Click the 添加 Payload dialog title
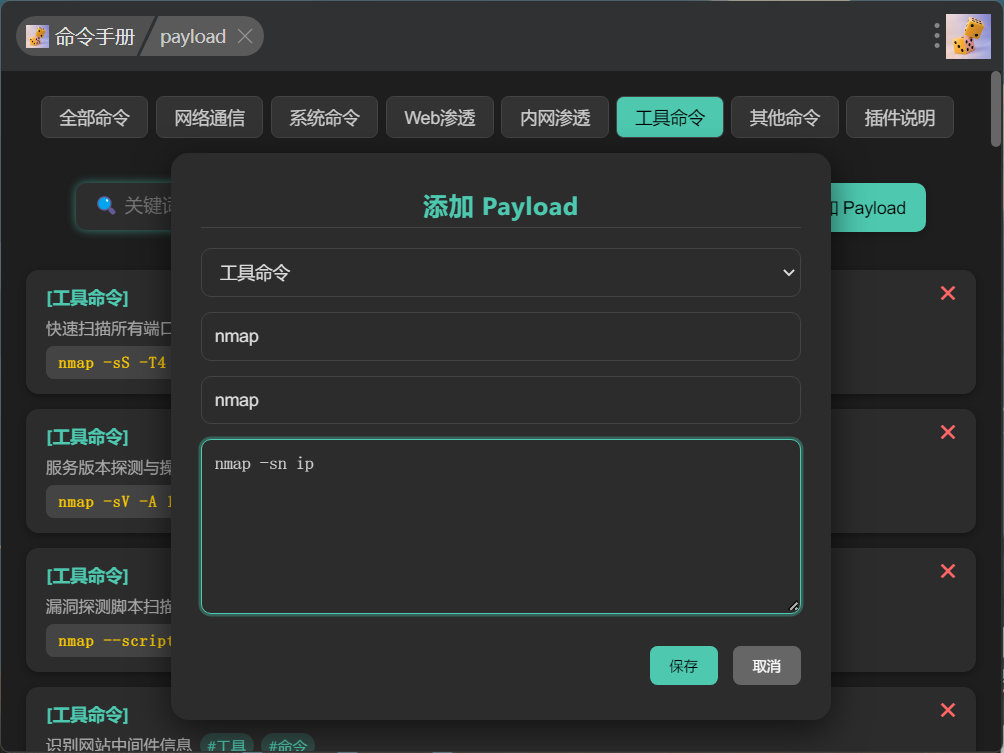1004x753 pixels. (500, 207)
